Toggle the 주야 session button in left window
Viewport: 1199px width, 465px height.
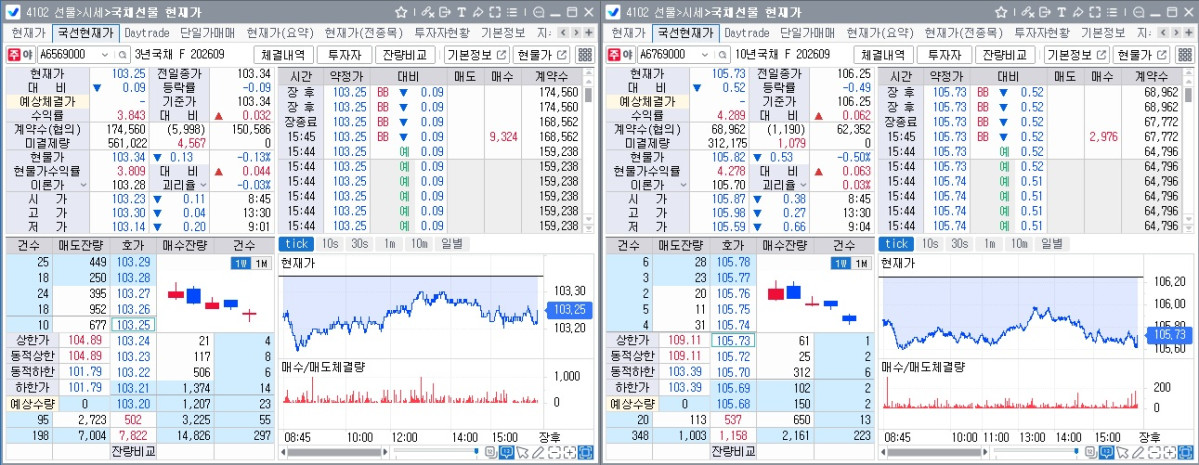tap(21, 55)
